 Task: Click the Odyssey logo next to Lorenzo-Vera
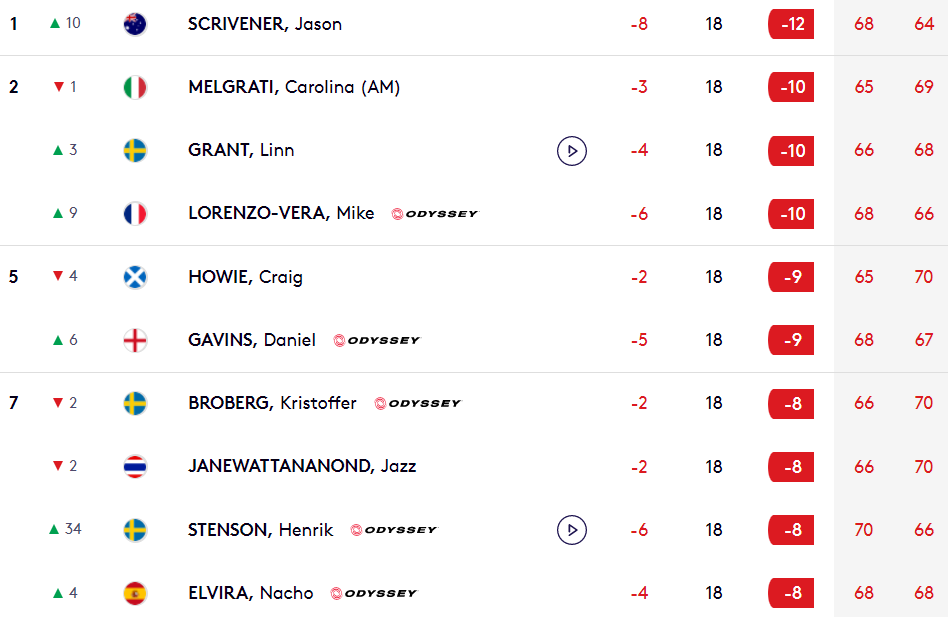tap(435, 214)
